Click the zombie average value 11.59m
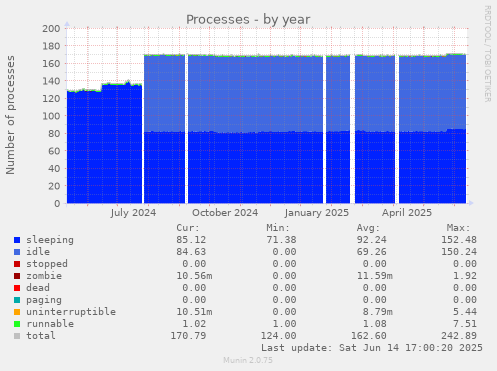Screen dimensions: 497x371 375,276
